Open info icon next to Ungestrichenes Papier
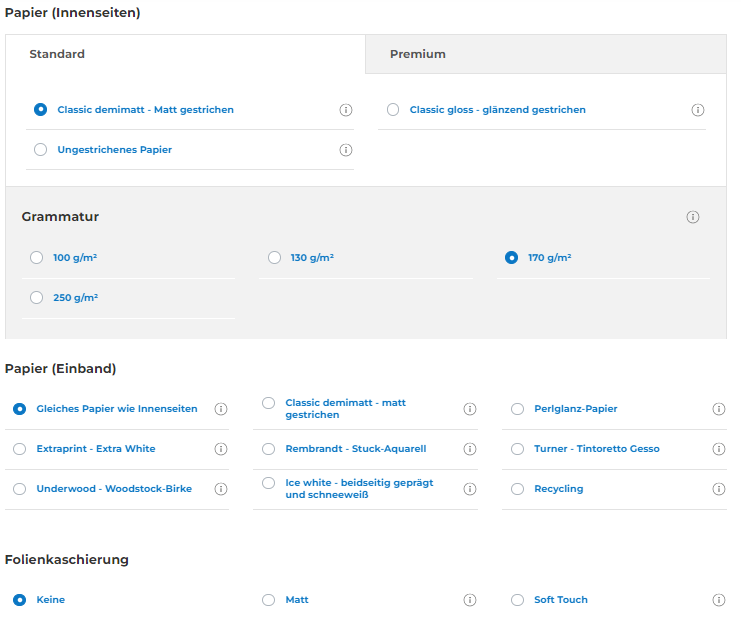 tap(346, 150)
